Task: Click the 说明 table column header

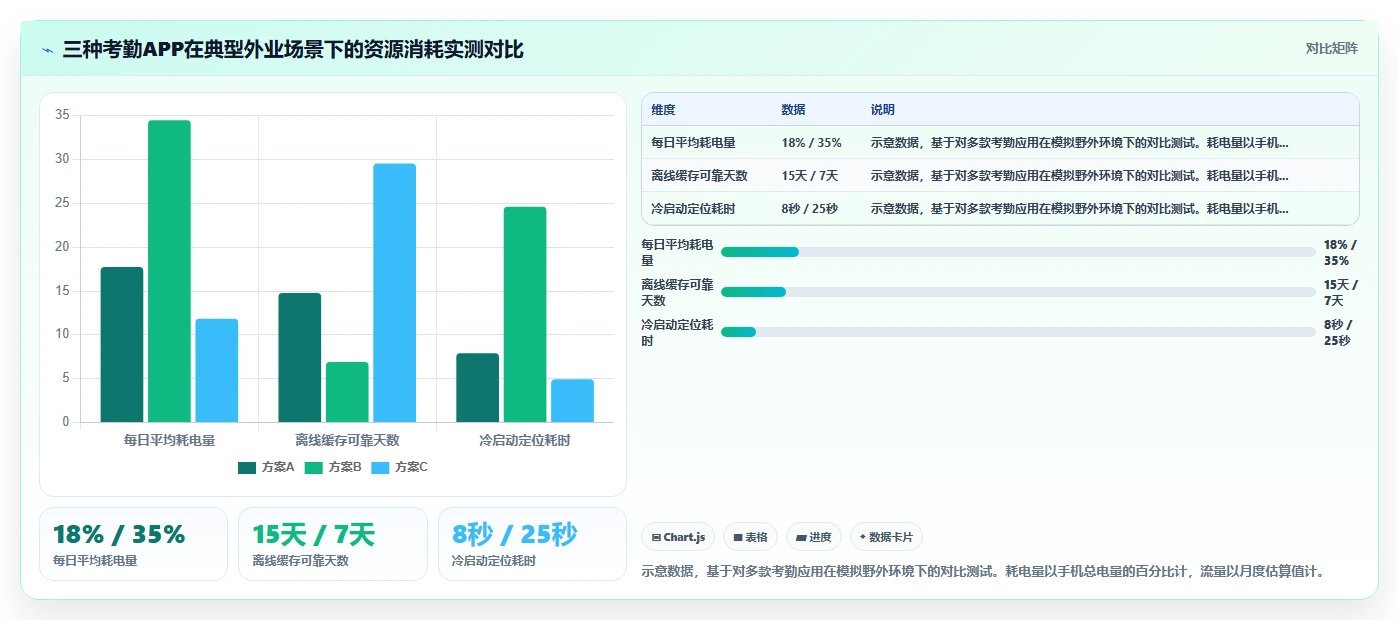Action: click(883, 110)
